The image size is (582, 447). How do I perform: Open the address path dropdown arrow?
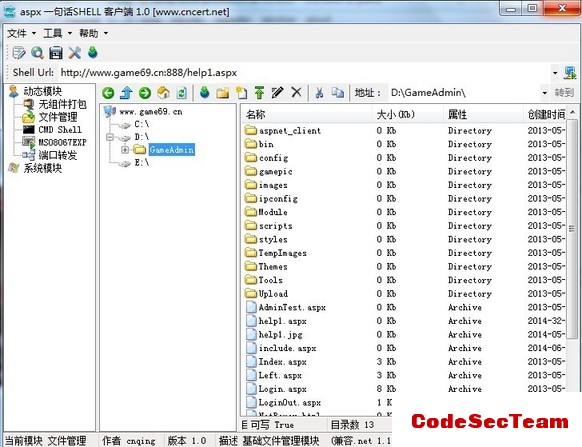545,93
